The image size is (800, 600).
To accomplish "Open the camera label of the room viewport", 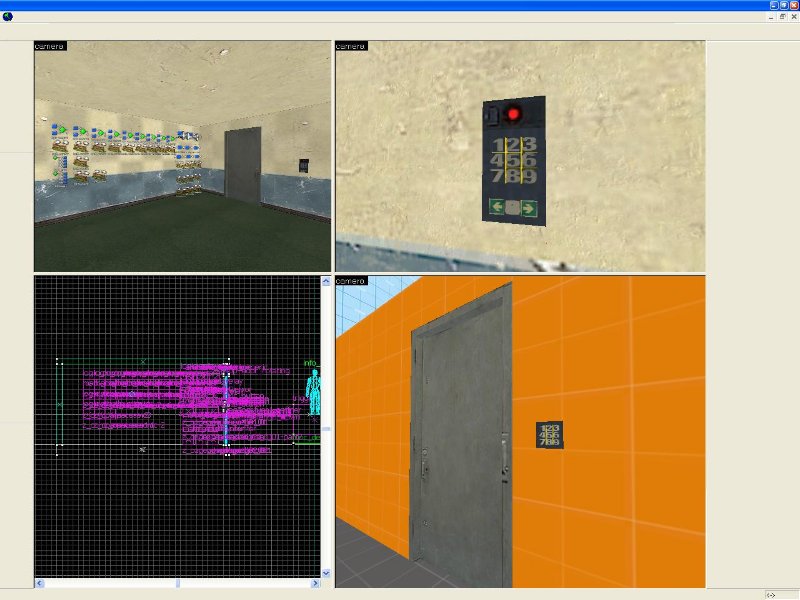I will point(50,46).
